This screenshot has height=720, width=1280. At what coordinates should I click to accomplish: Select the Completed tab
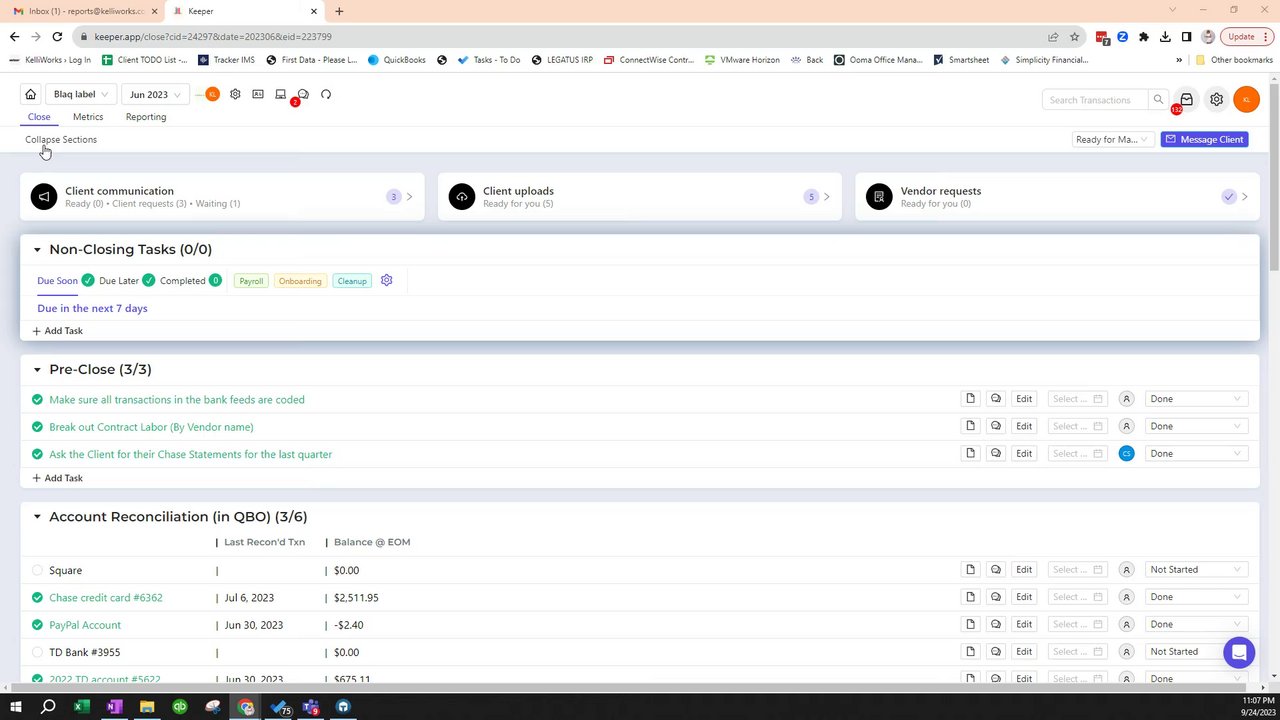183,281
